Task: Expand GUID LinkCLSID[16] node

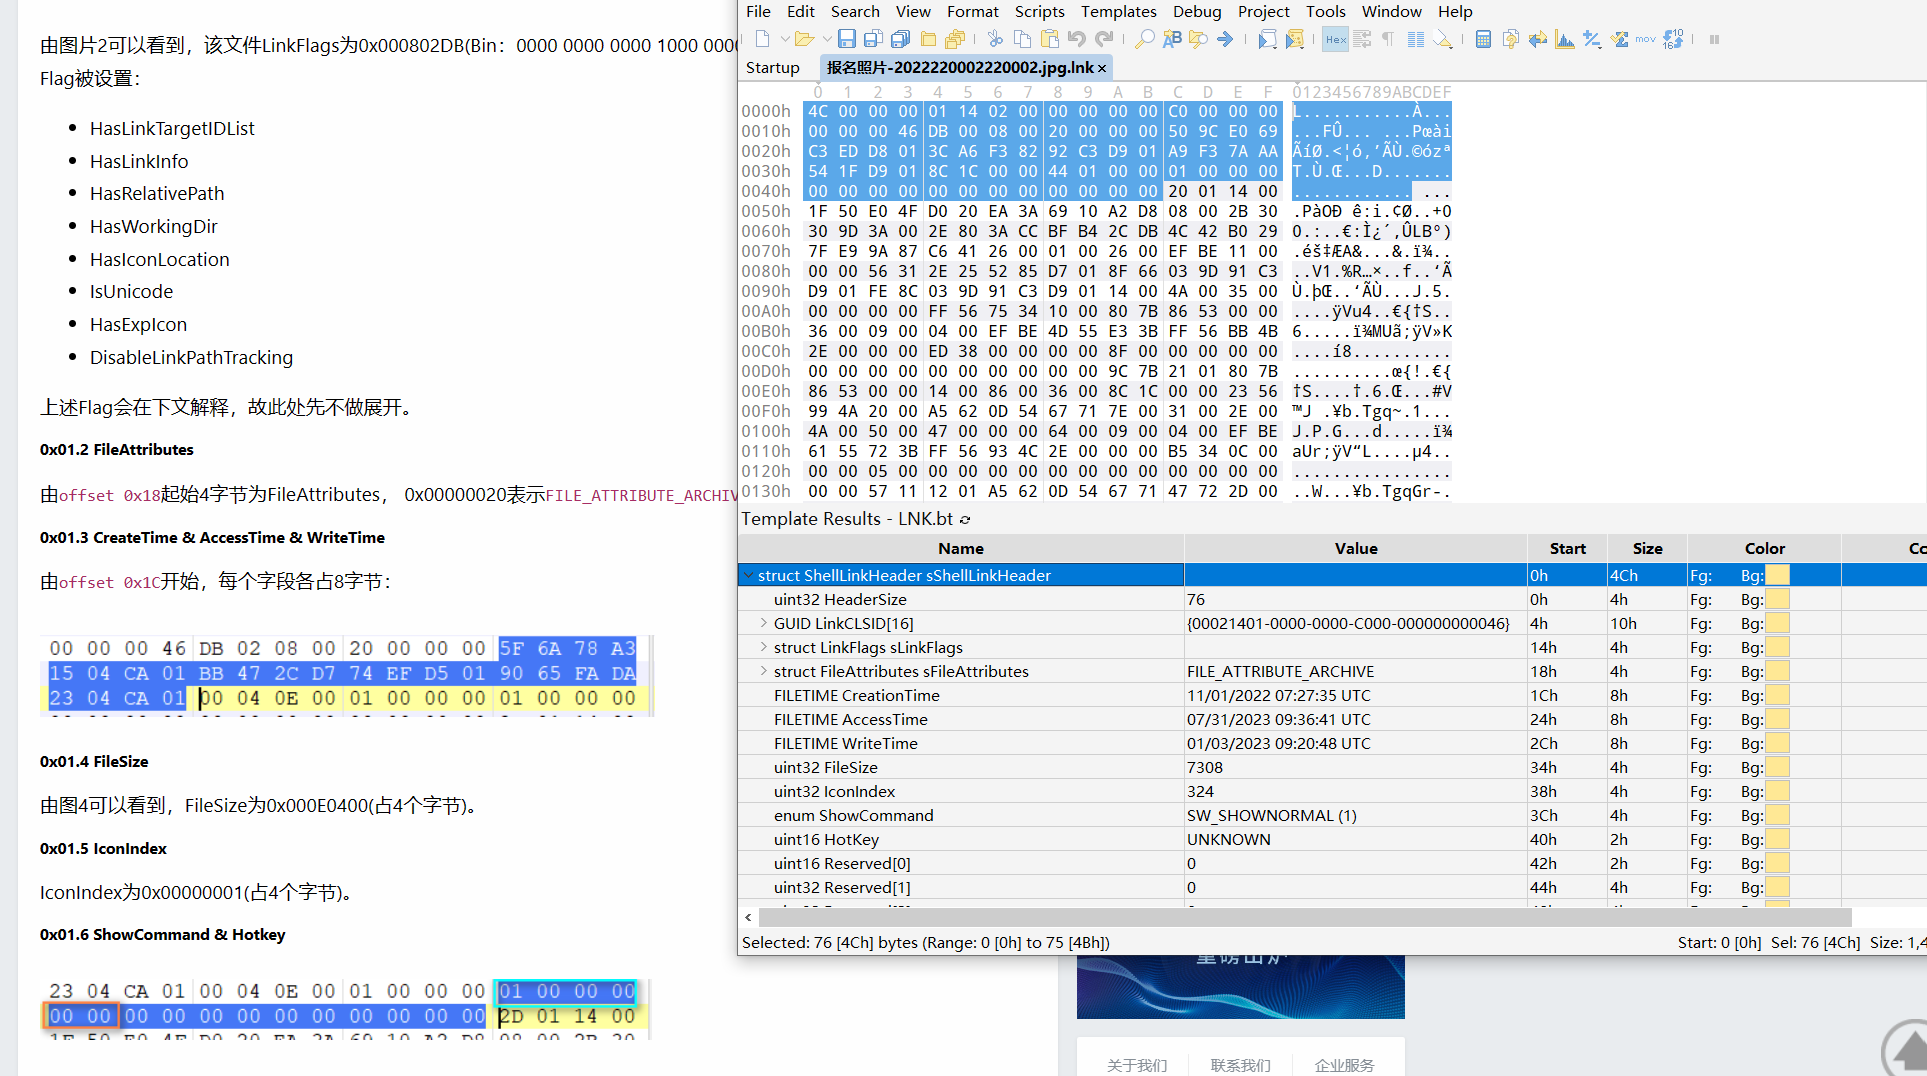Action: [x=764, y=623]
